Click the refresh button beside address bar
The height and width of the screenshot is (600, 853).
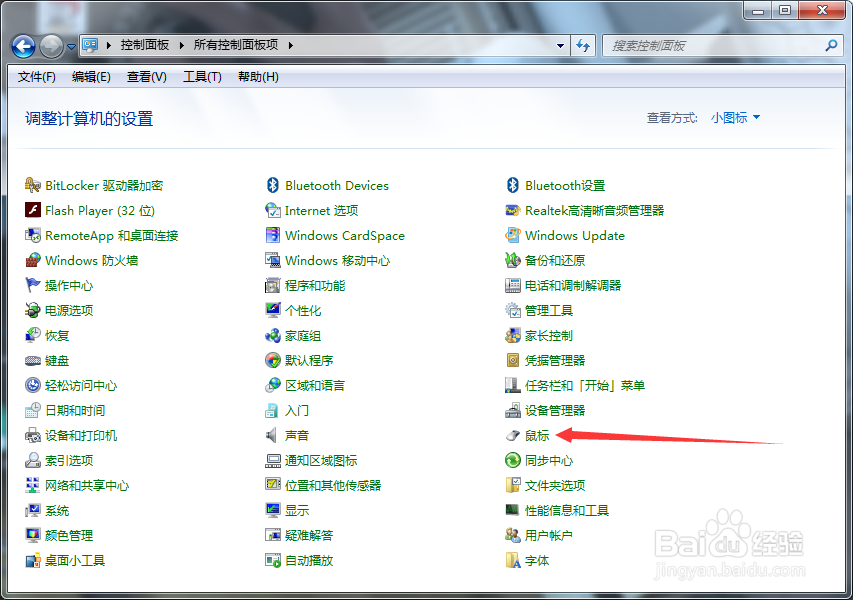pos(583,46)
